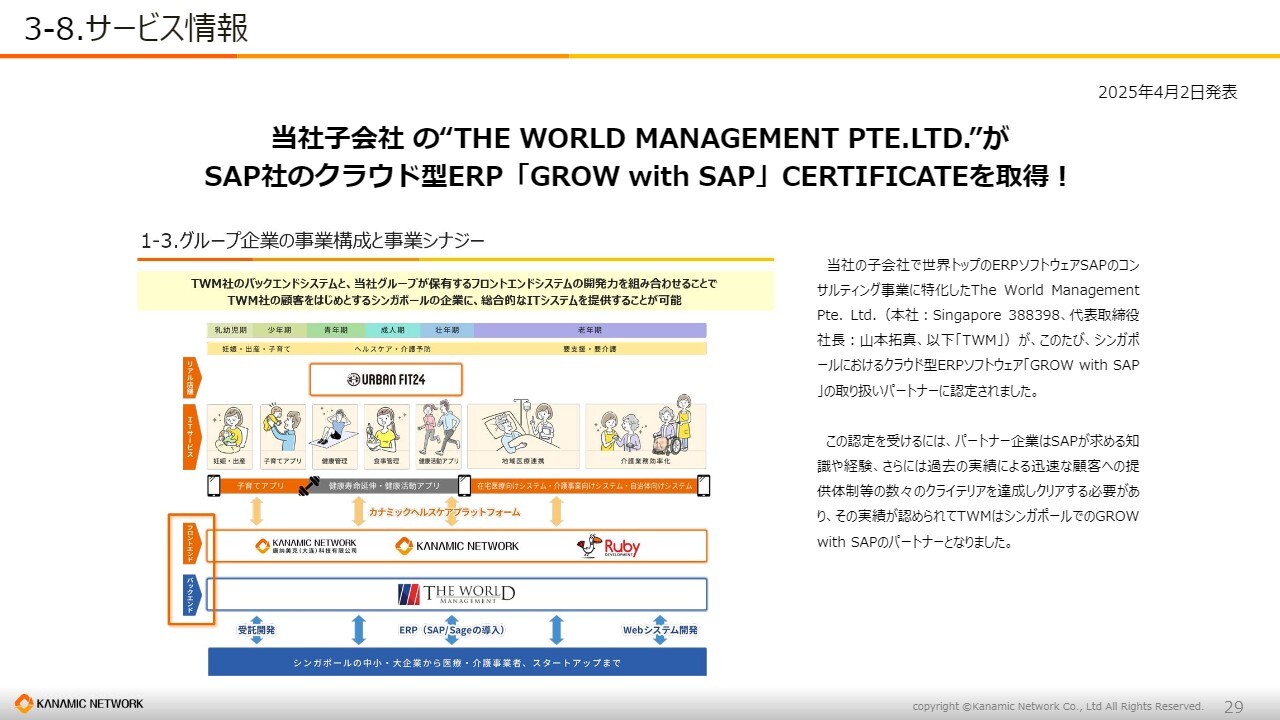Click the center Kanamic Network logo in the frontend row

457,546
